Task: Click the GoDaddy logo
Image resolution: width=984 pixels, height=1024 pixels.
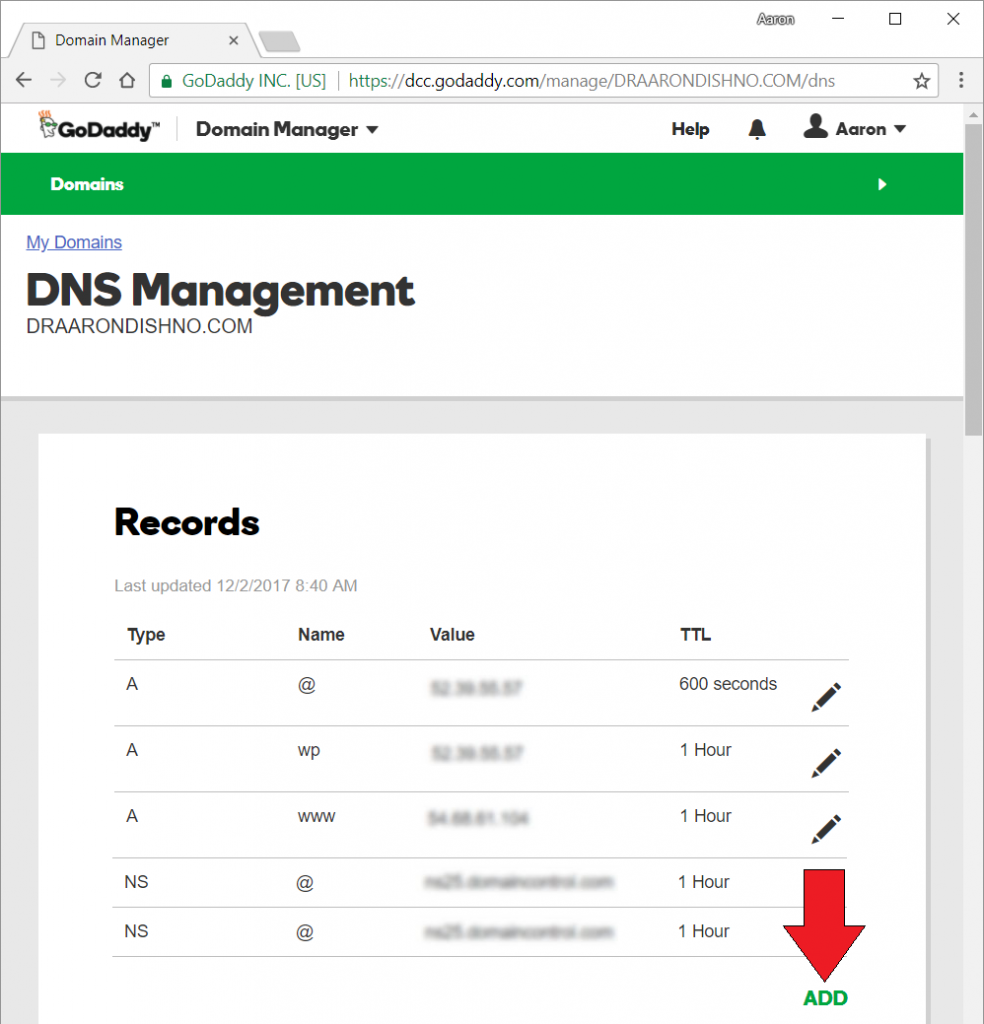Action: coord(95,127)
